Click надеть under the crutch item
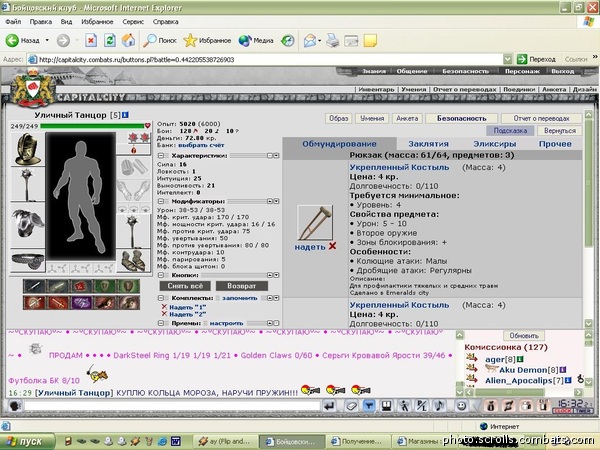This screenshot has height=450, width=600. coord(310,247)
